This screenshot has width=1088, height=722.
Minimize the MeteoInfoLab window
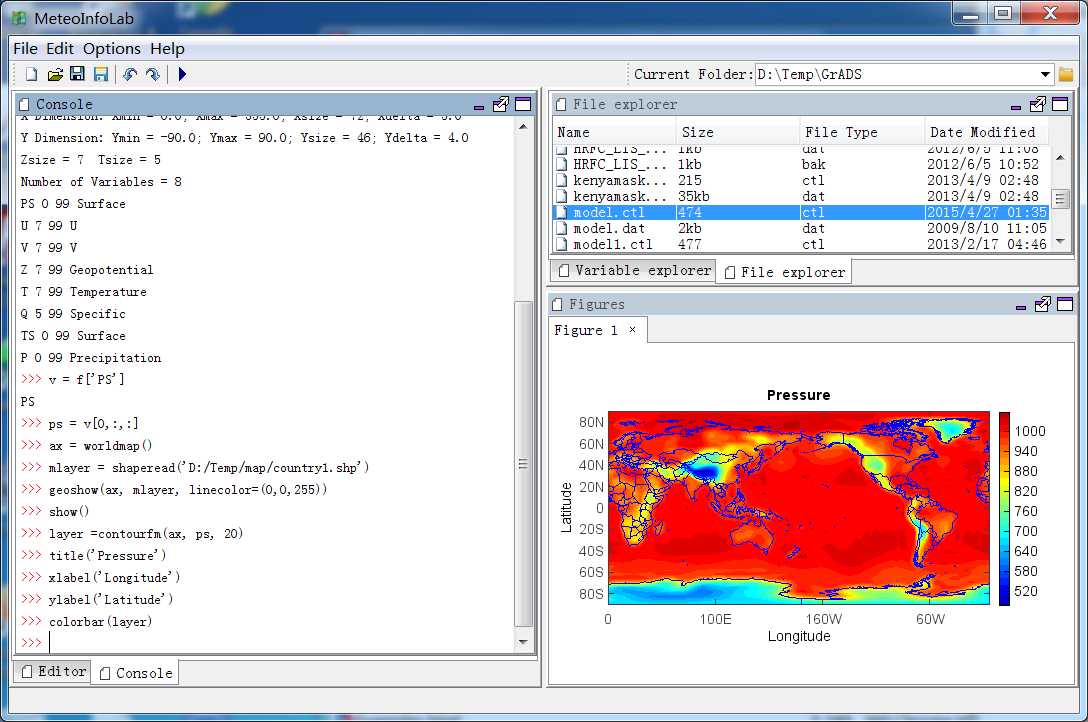(x=971, y=13)
